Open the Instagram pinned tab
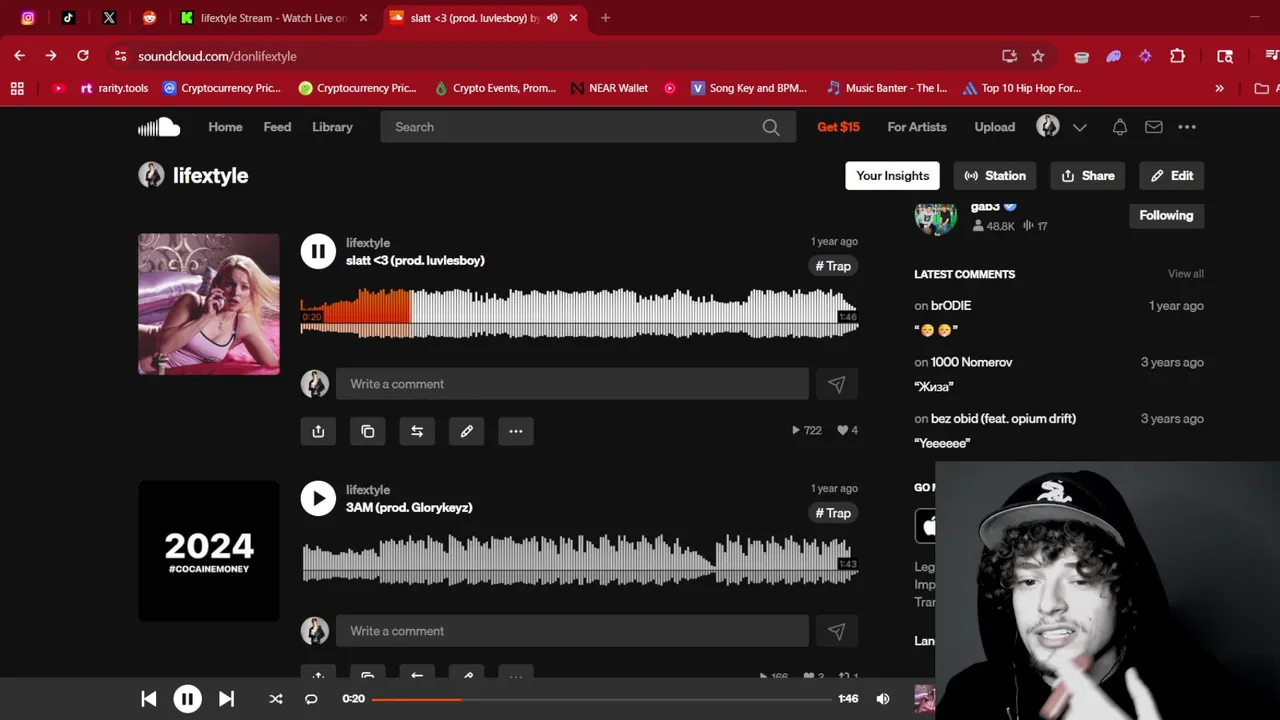 [x=28, y=18]
